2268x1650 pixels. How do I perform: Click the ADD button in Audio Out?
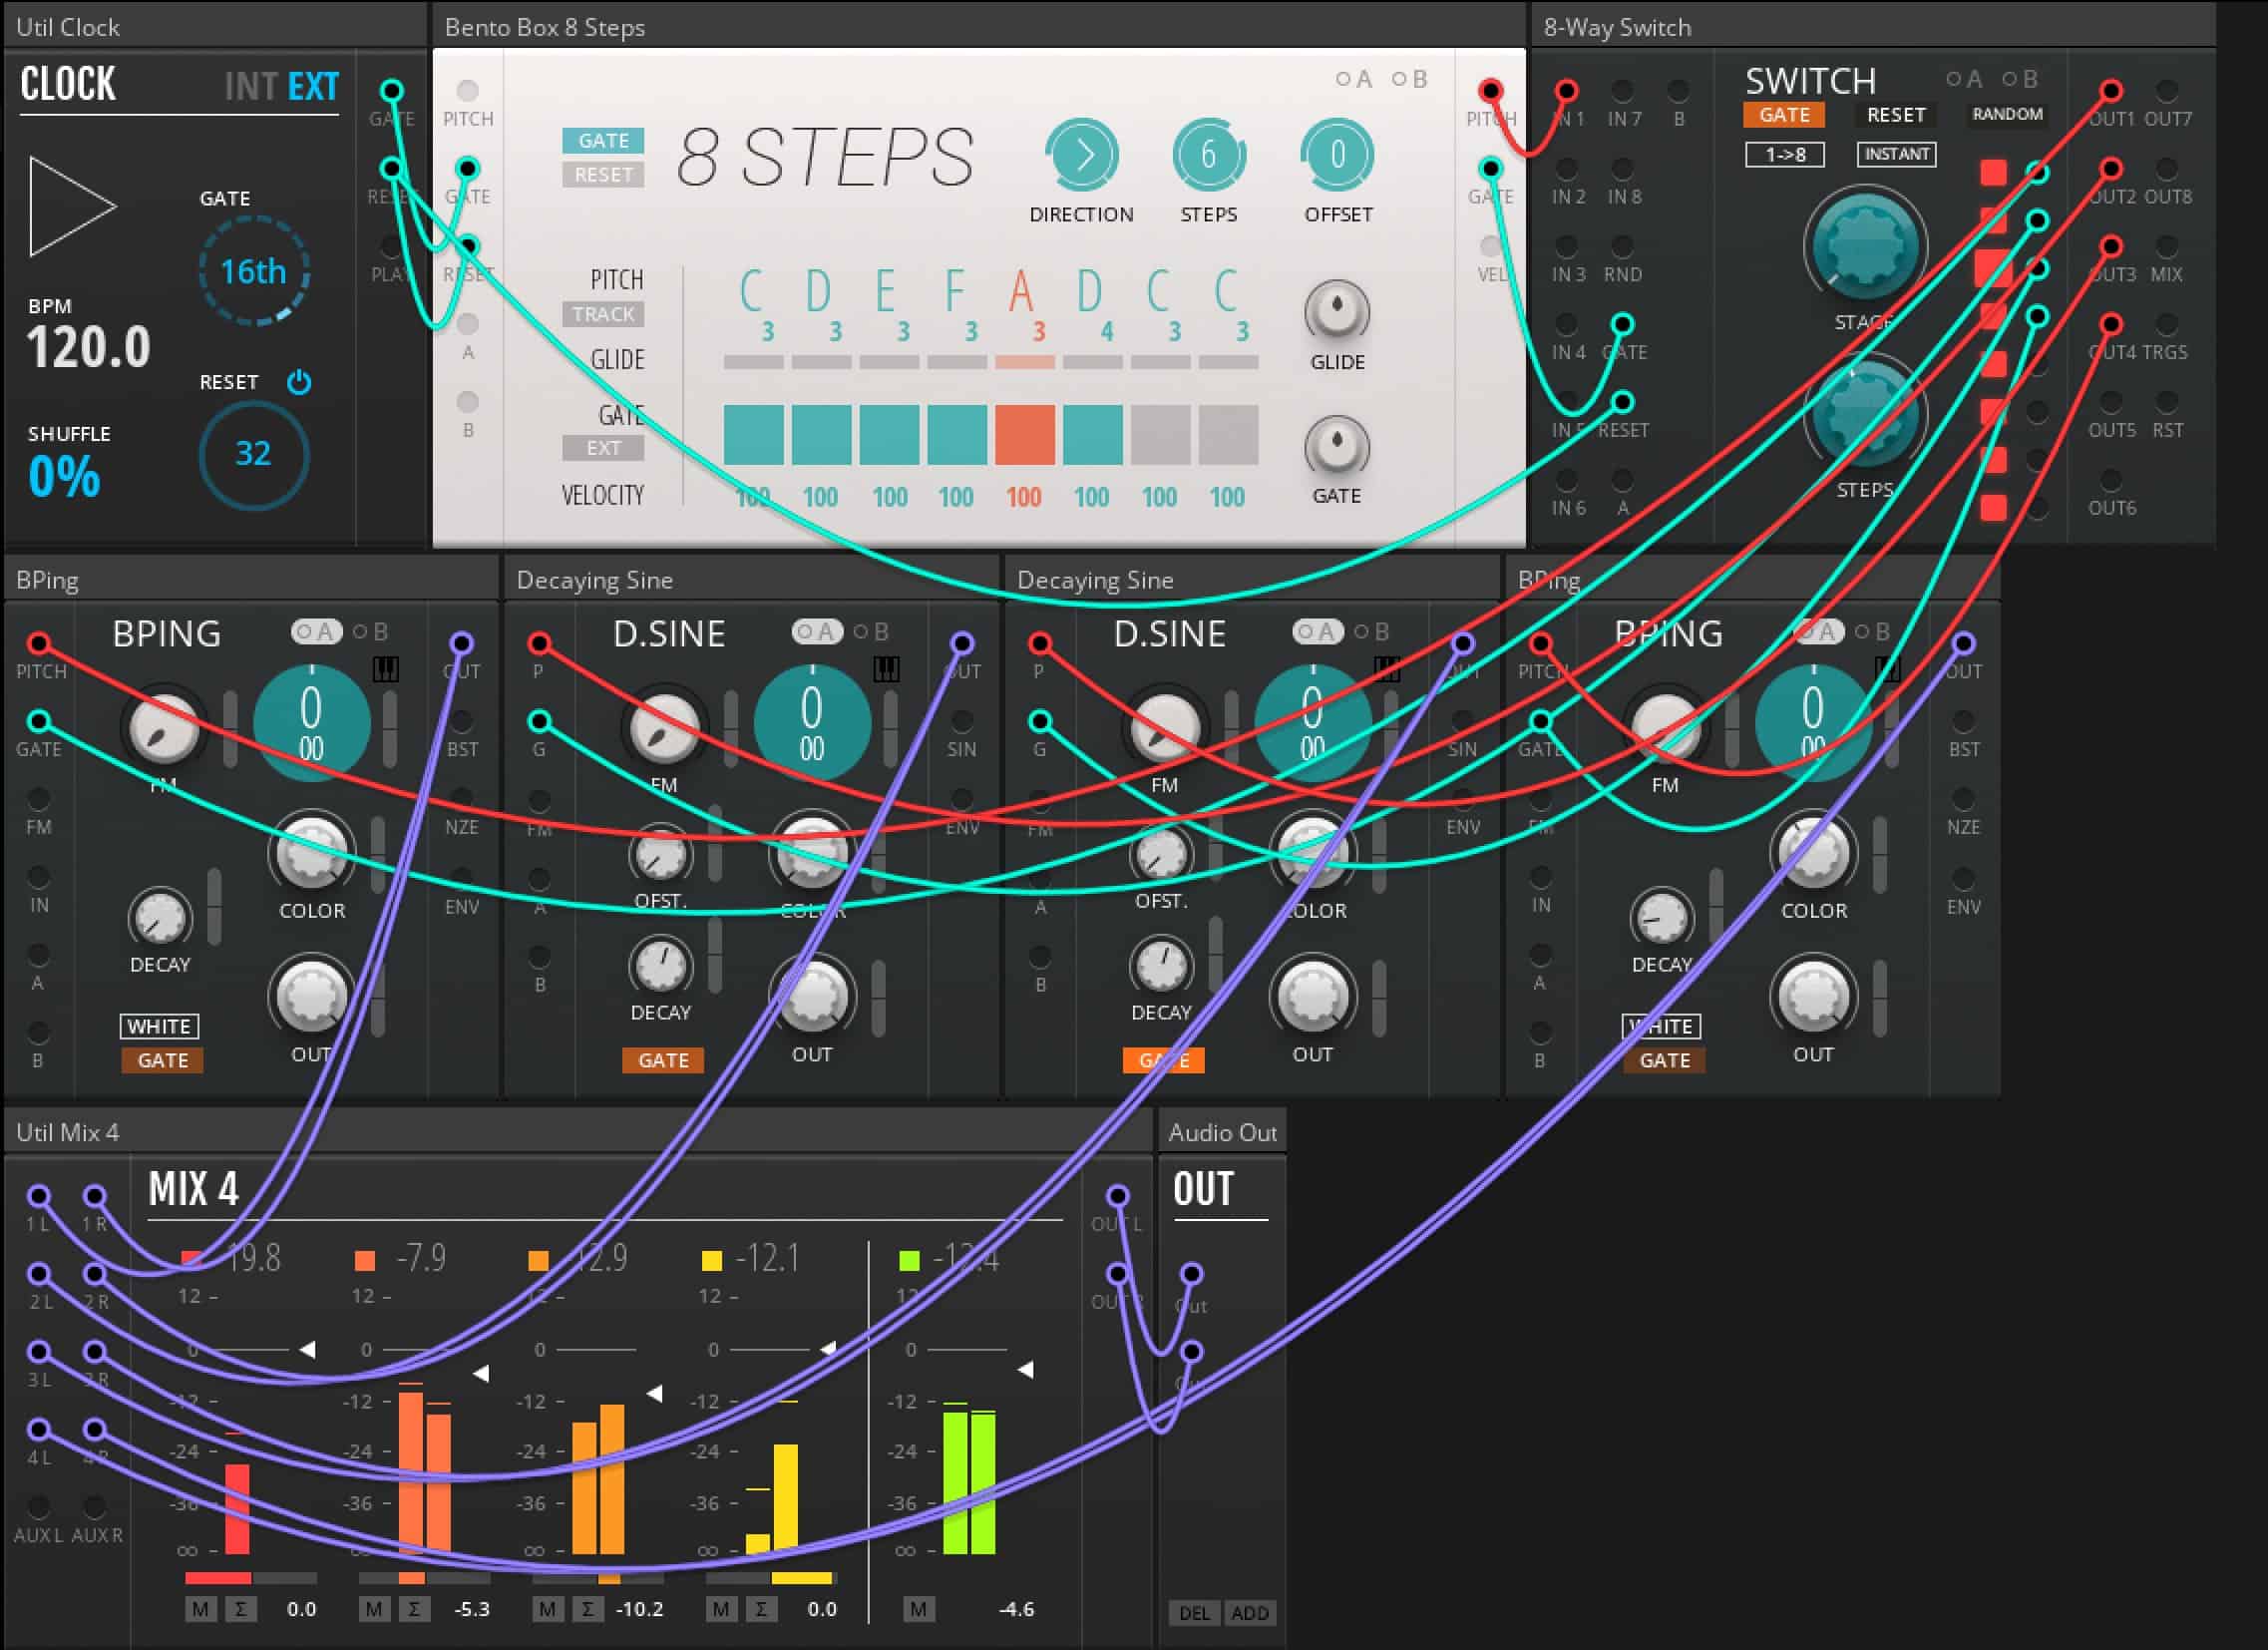(x=1249, y=1613)
